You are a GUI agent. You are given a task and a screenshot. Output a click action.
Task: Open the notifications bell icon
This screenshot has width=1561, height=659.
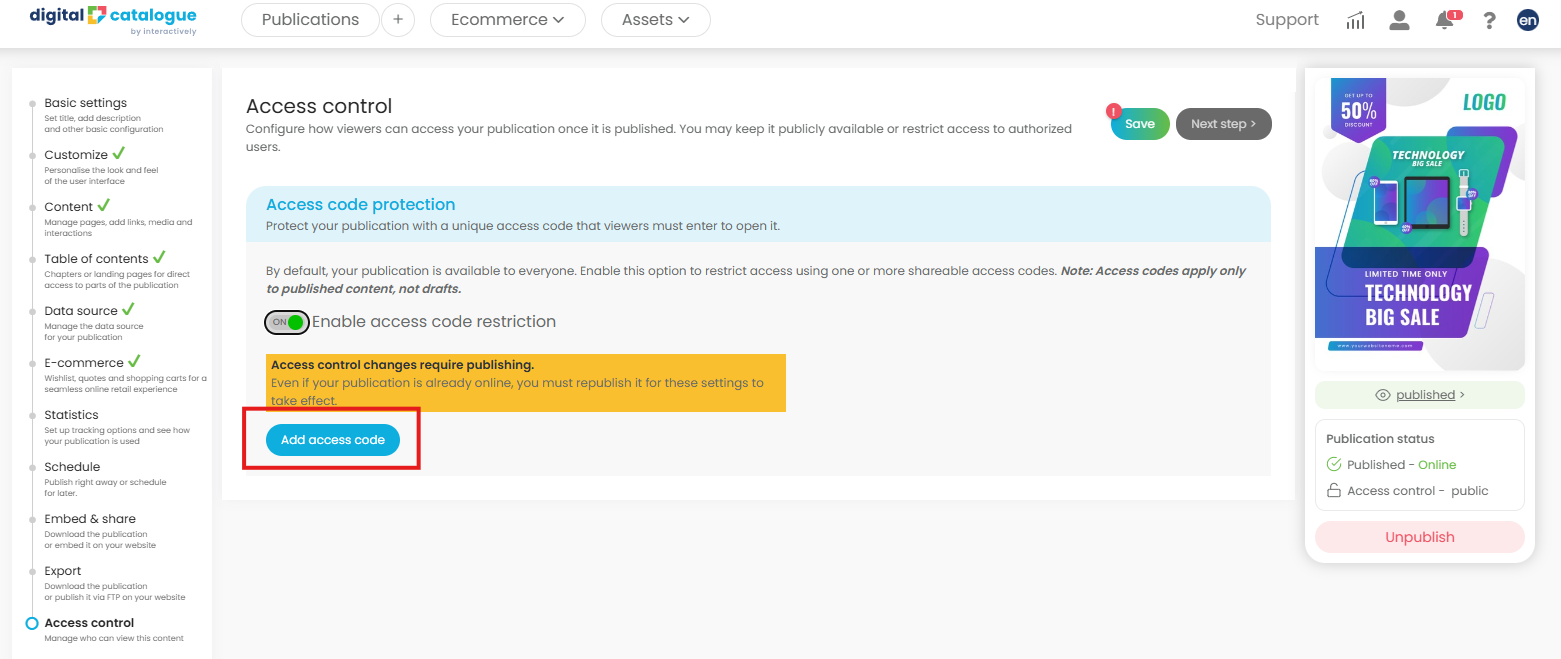[1444, 20]
